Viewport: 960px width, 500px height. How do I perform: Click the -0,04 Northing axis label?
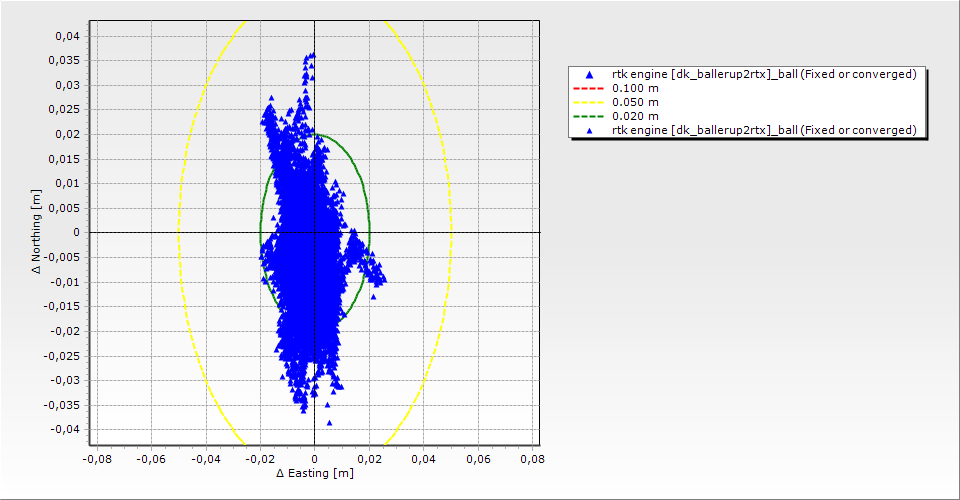(x=65, y=429)
